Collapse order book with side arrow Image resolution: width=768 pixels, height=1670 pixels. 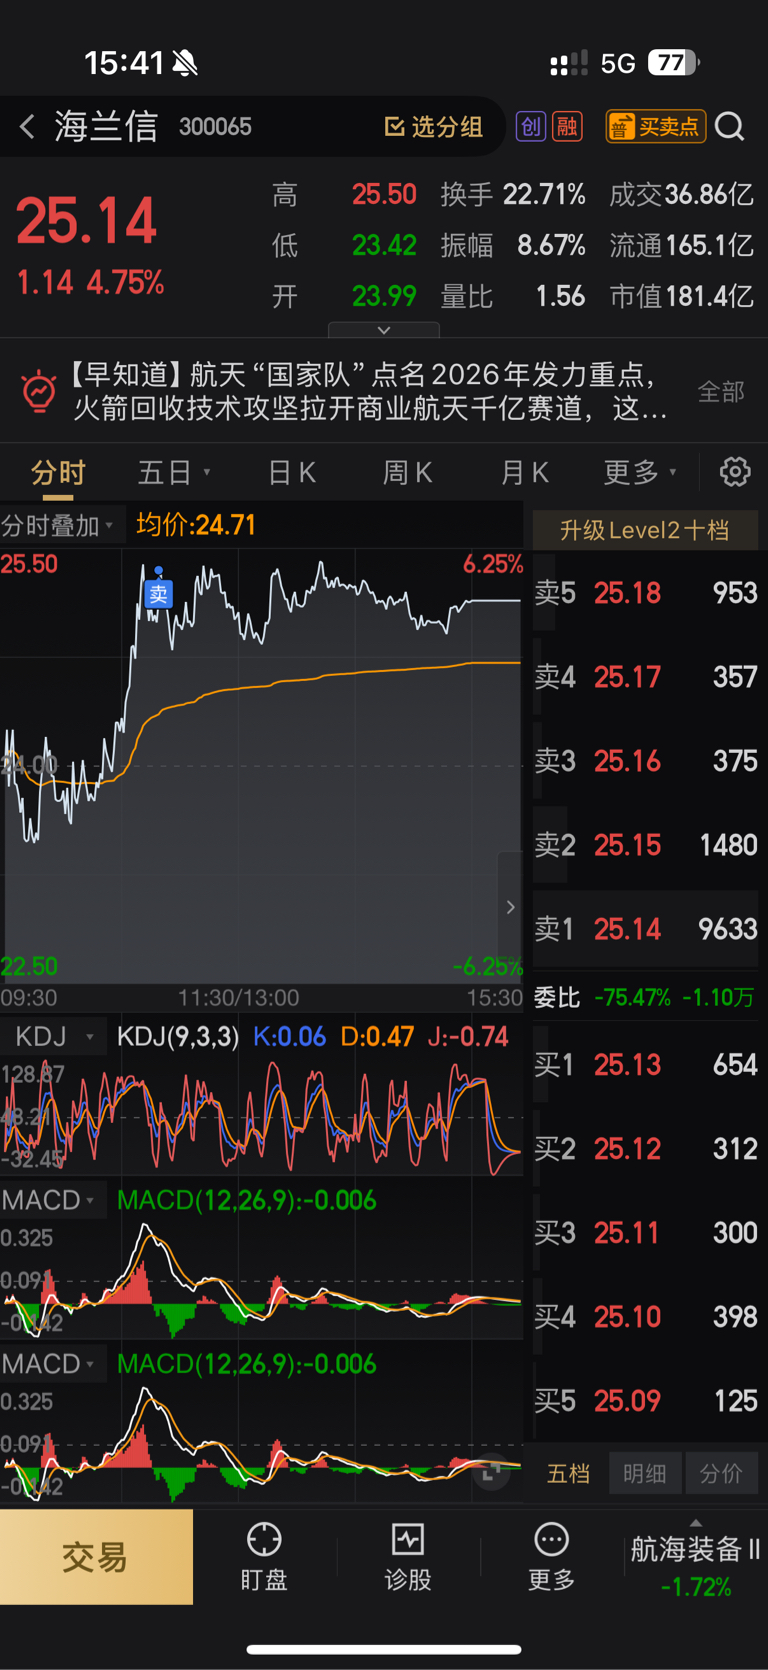click(510, 907)
